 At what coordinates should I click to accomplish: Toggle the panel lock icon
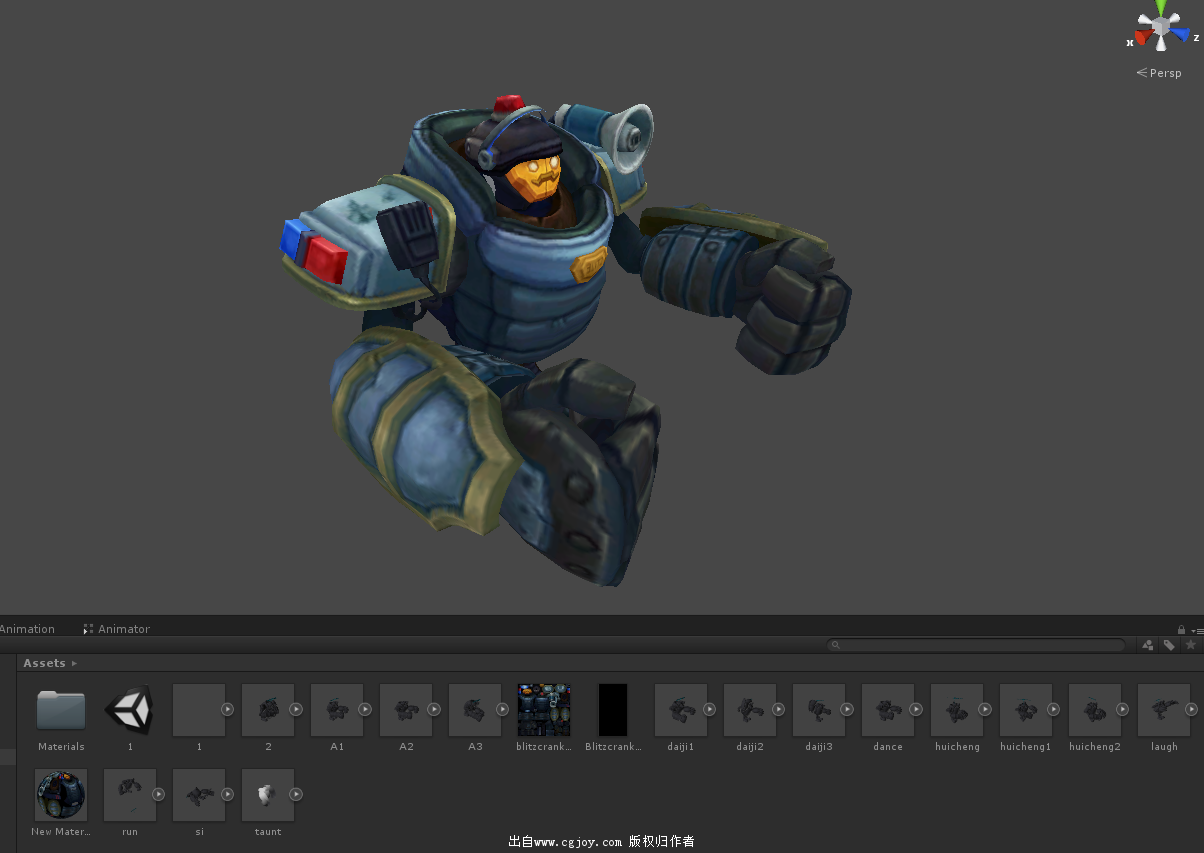pyautogui.click(x=1181, y=630)
